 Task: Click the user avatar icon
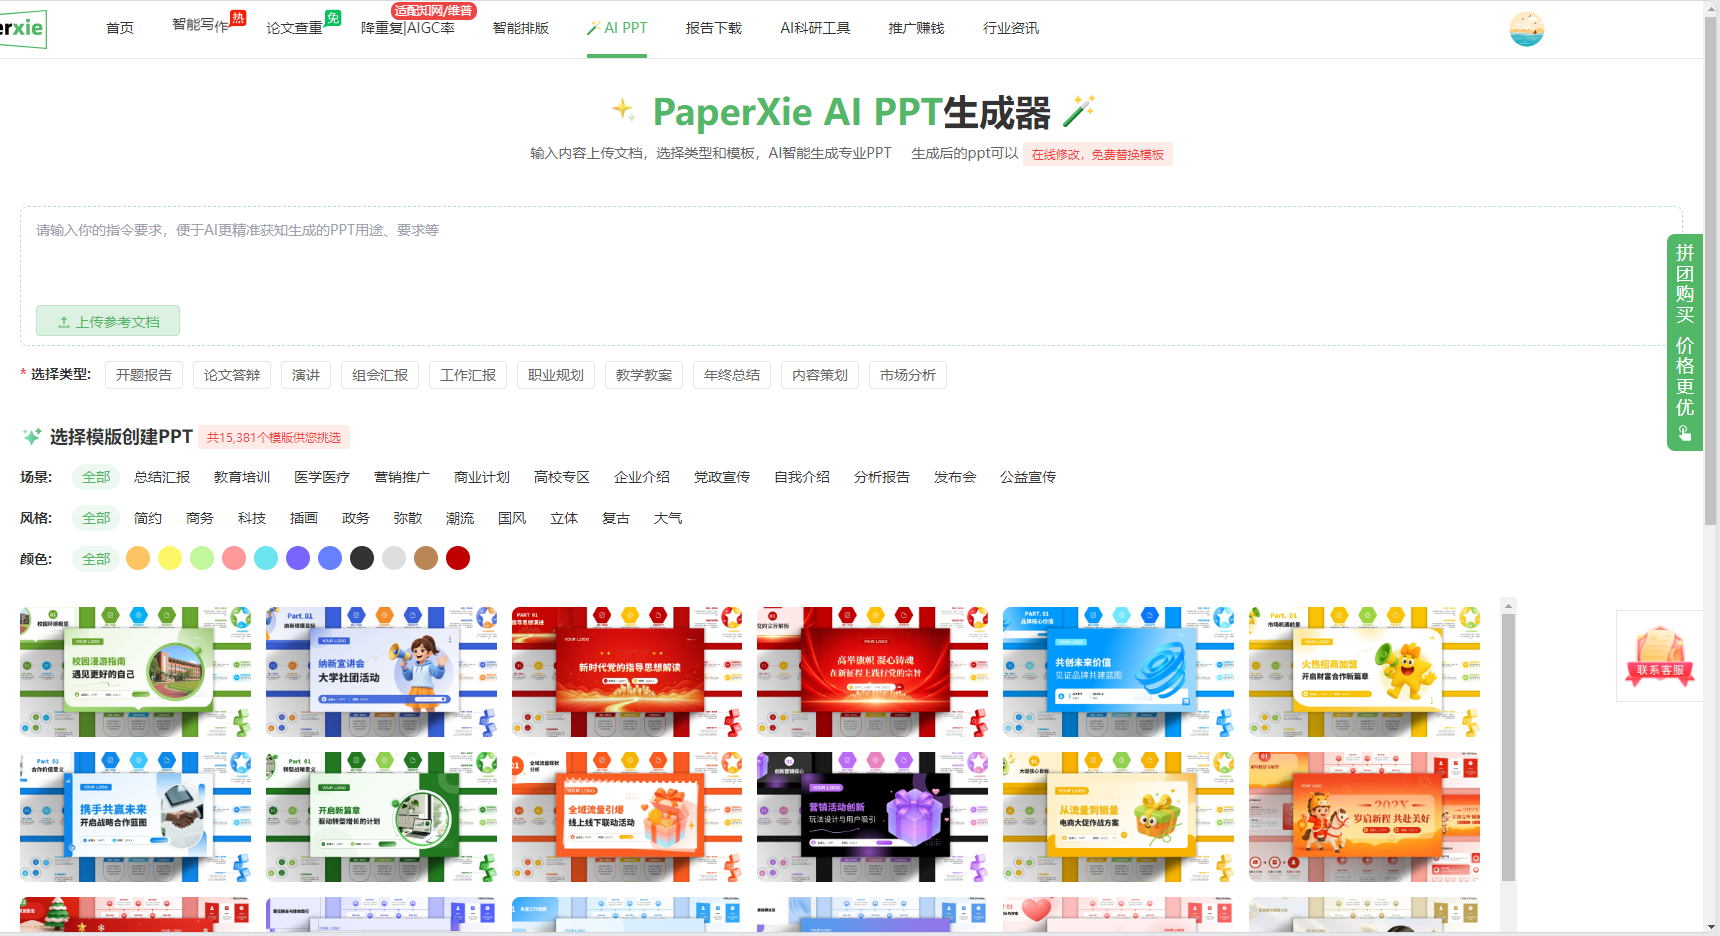pos(1526,29)
